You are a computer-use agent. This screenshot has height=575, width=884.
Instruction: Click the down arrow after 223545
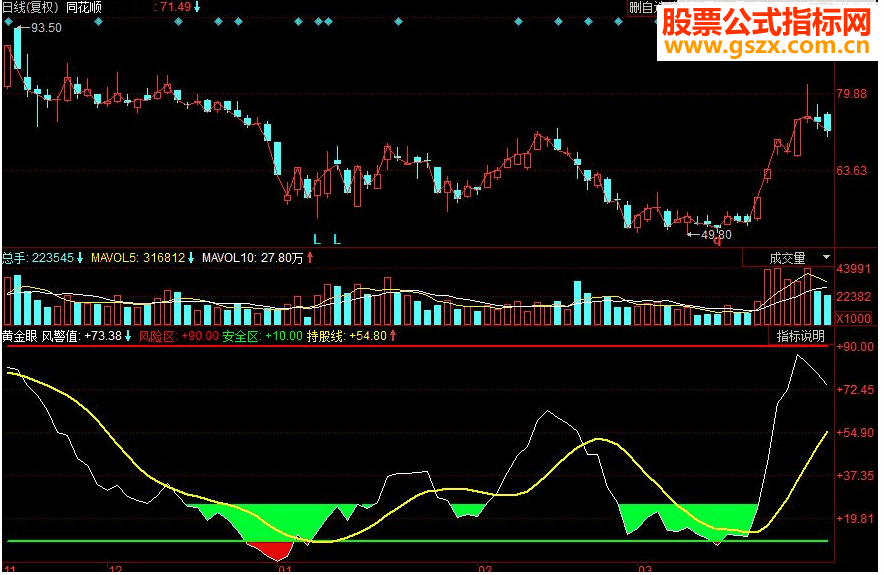[x=80, y=258]
